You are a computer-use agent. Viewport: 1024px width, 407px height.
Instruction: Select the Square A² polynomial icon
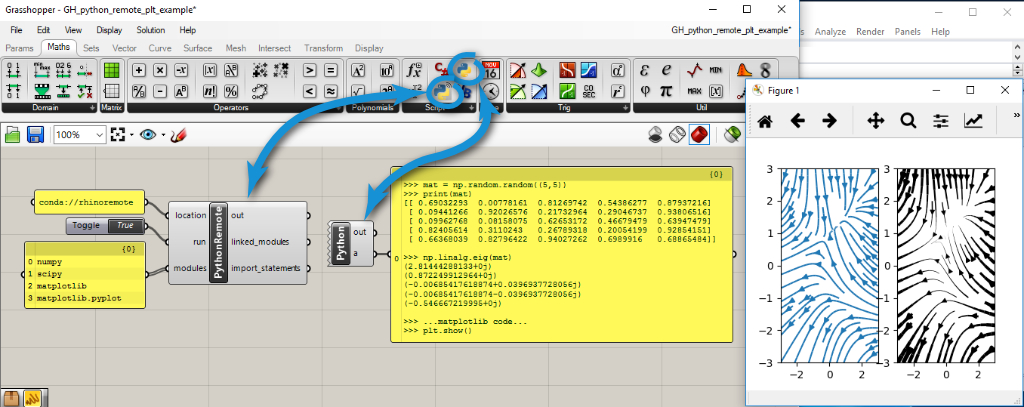tap(358, 71)
